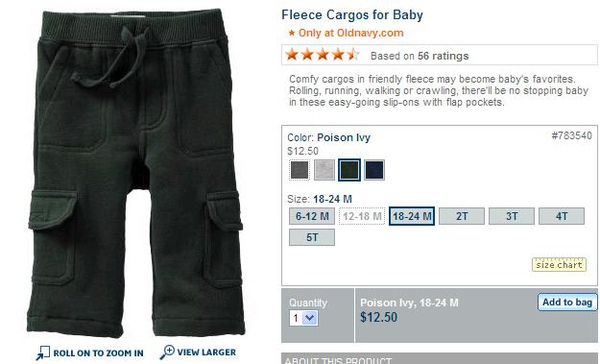This screenshot has width=600, height=364.
Task: Choose size 4T
Action: tap(561, 216)
